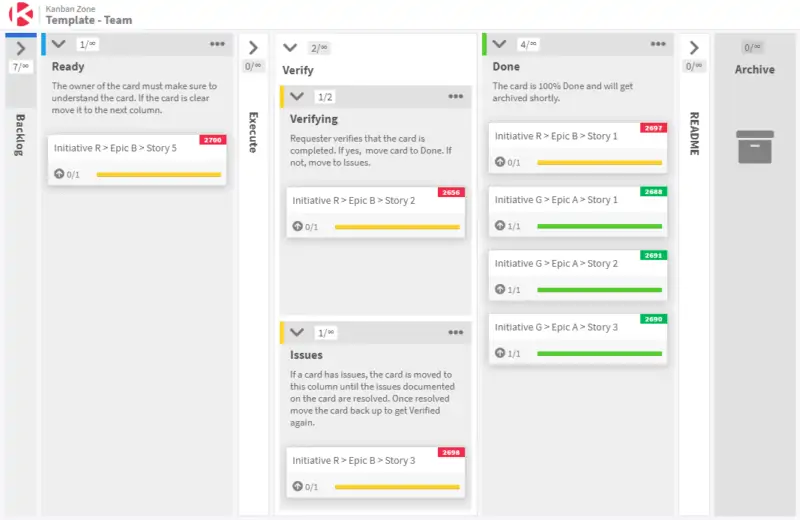Collapse the Done column
This screenshot has height=520, width=800.
click(x=499, y=44)
